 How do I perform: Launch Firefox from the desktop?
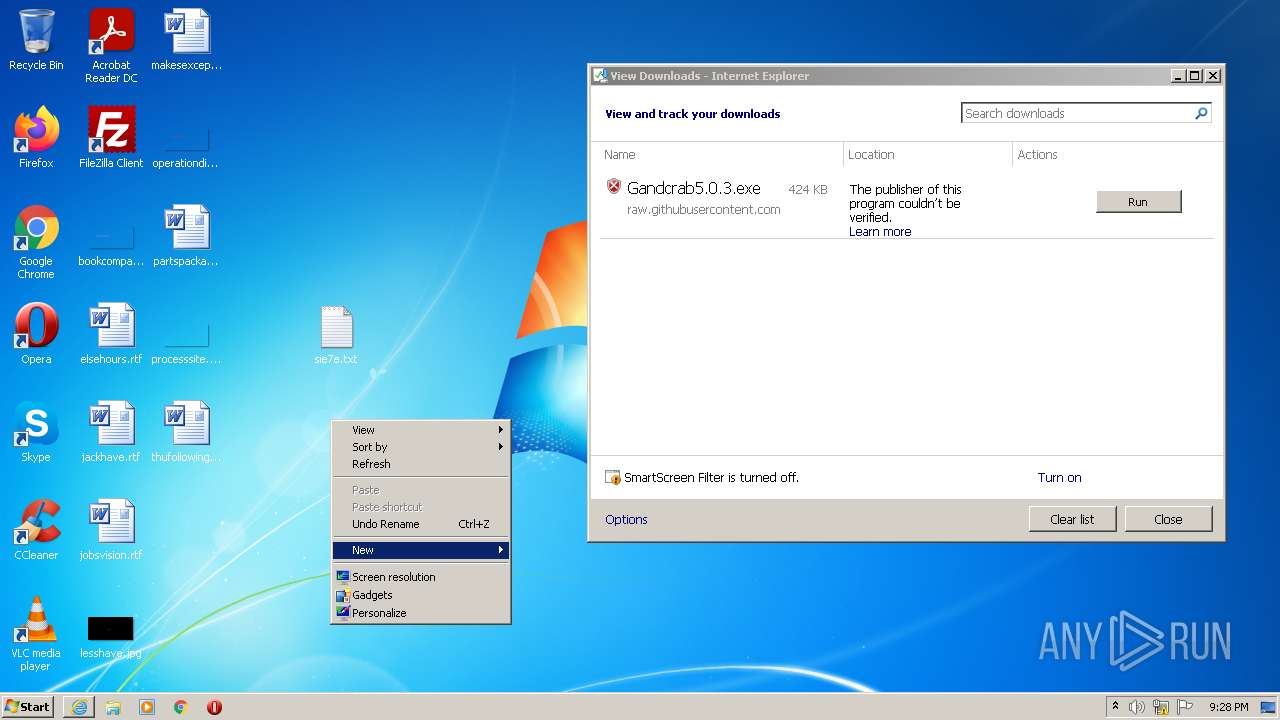[36, 138]
